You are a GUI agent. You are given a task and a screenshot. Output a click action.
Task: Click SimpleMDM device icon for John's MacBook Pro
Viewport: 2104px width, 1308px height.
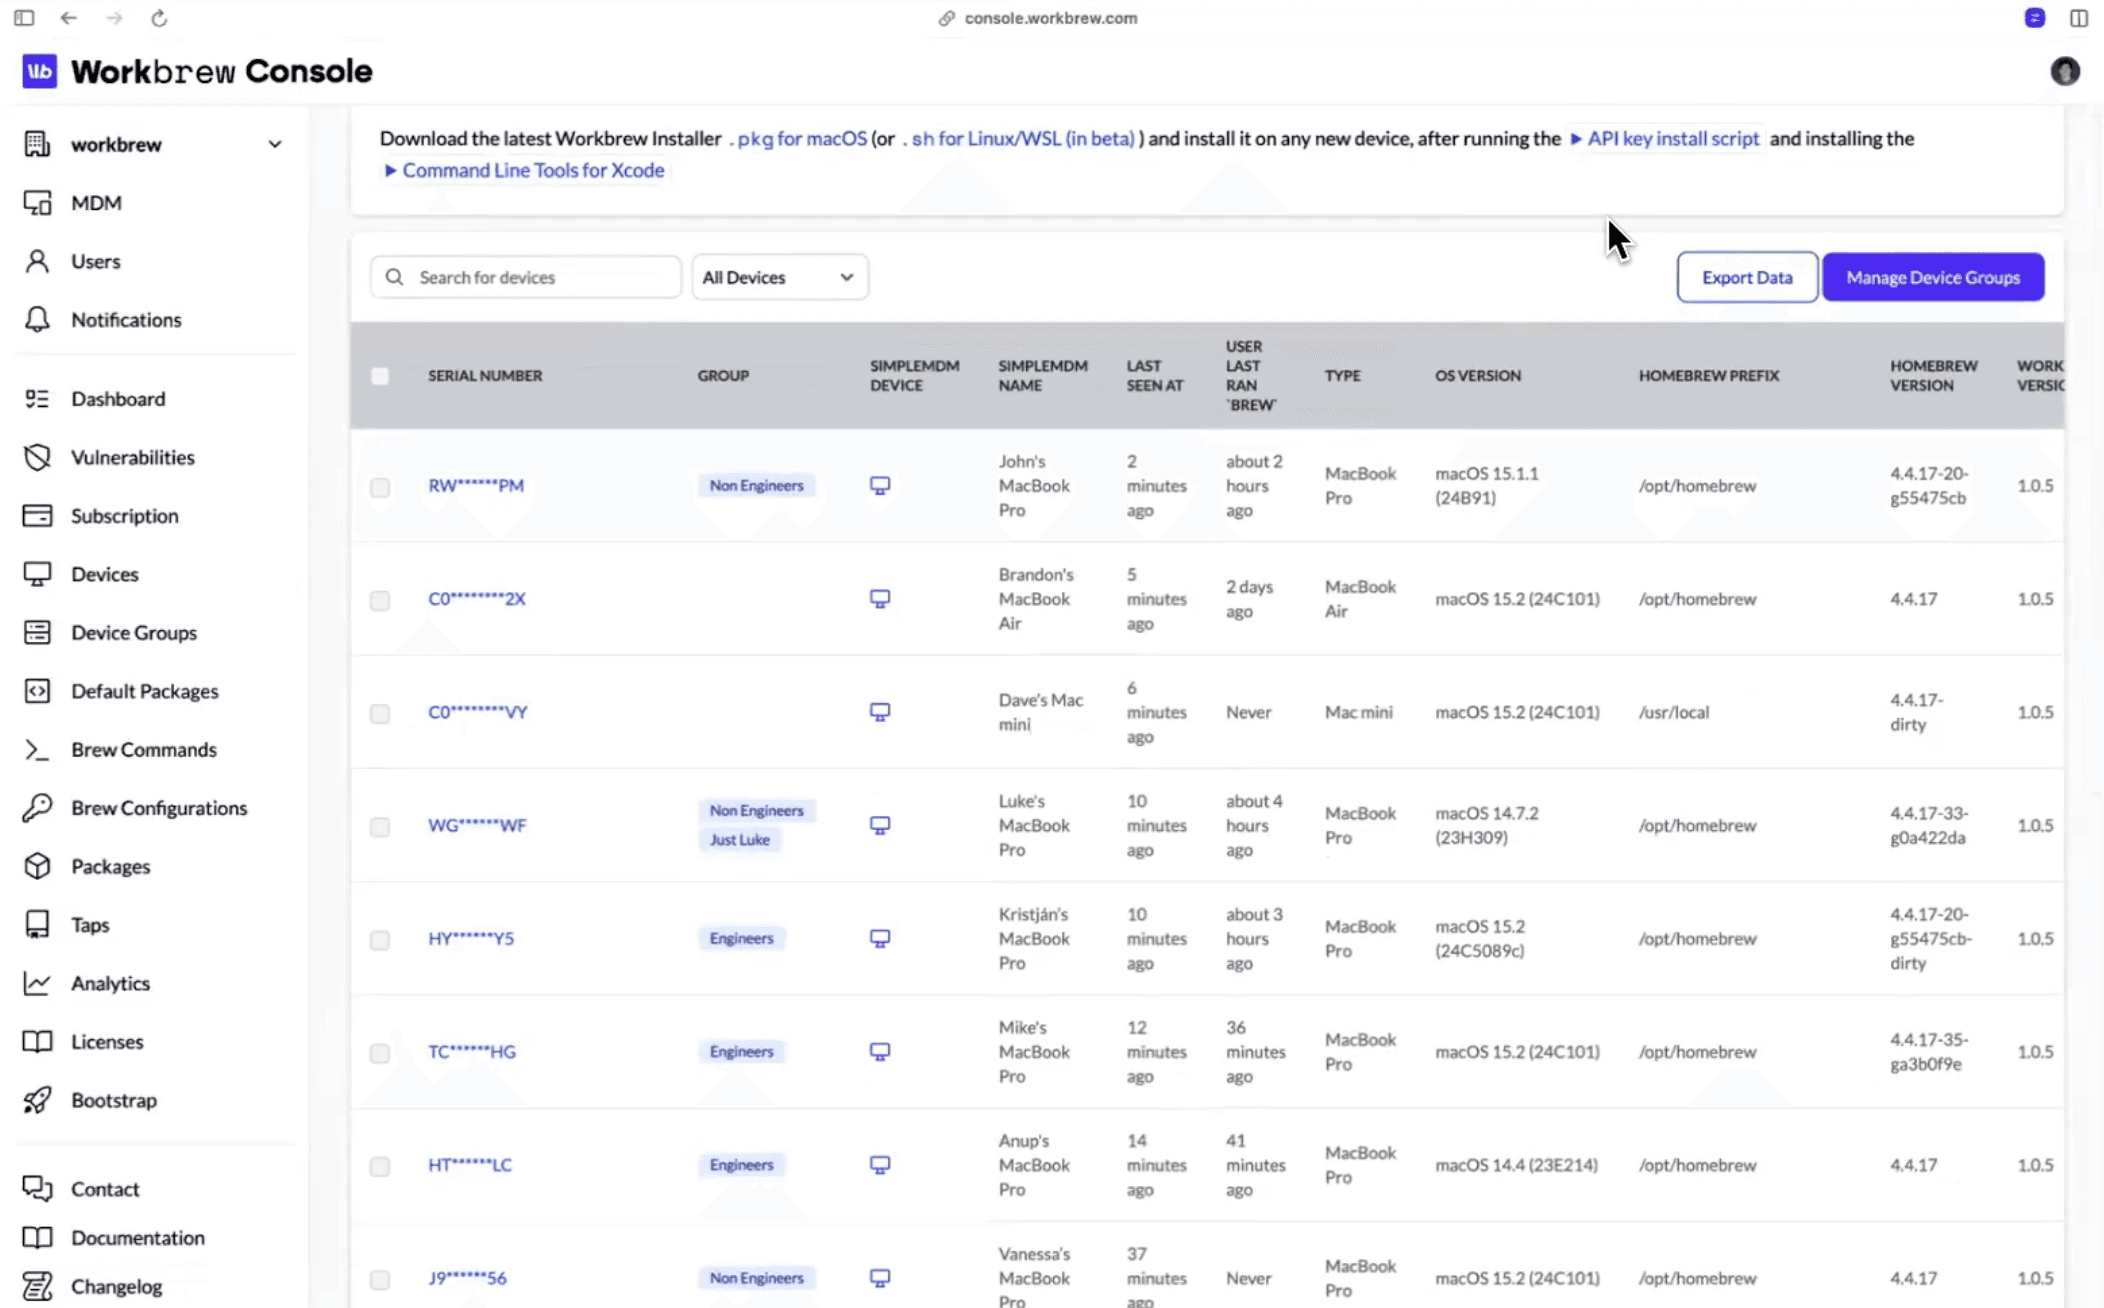click(x=879, y=486)
